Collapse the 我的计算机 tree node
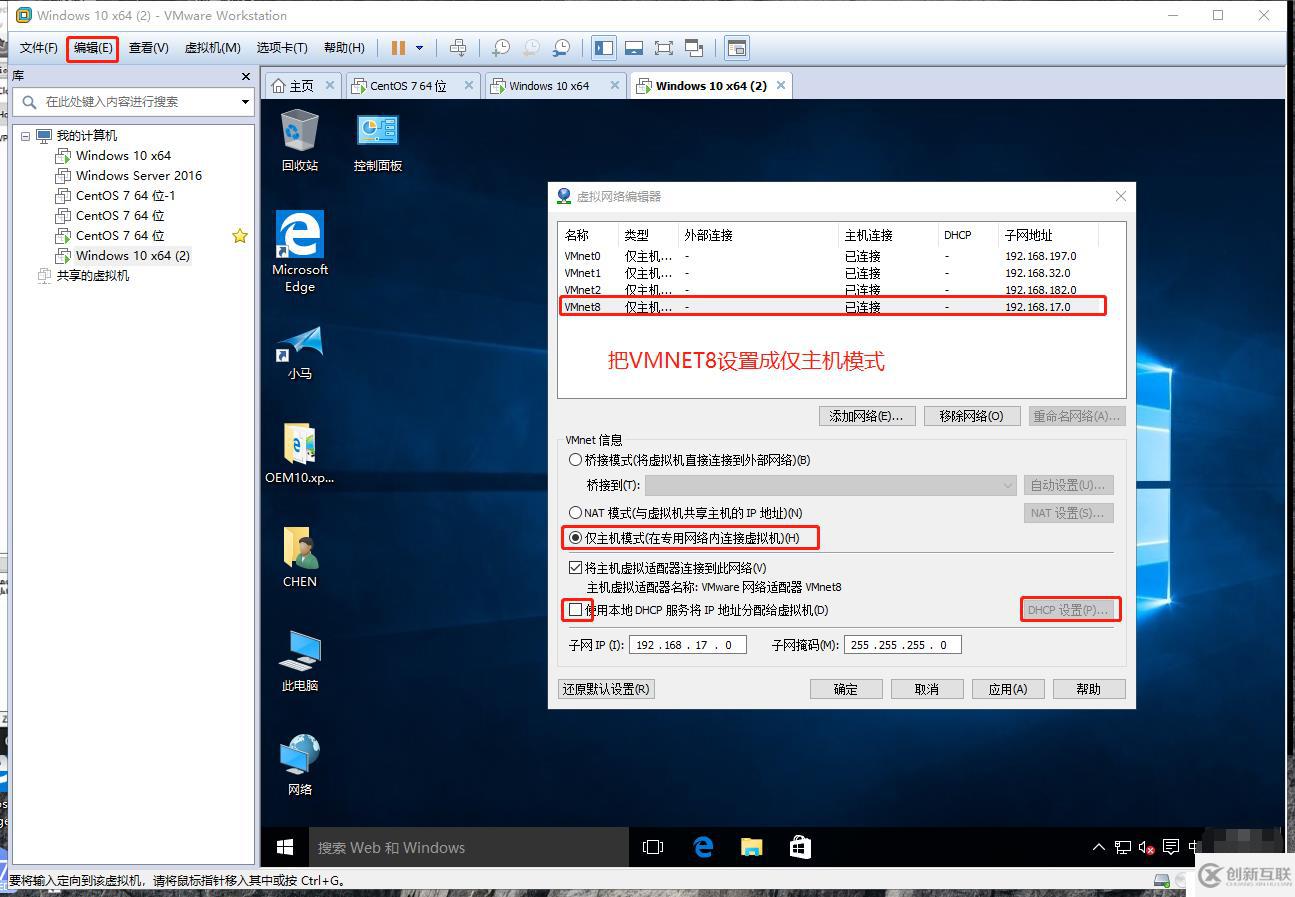 coord(26,136)
